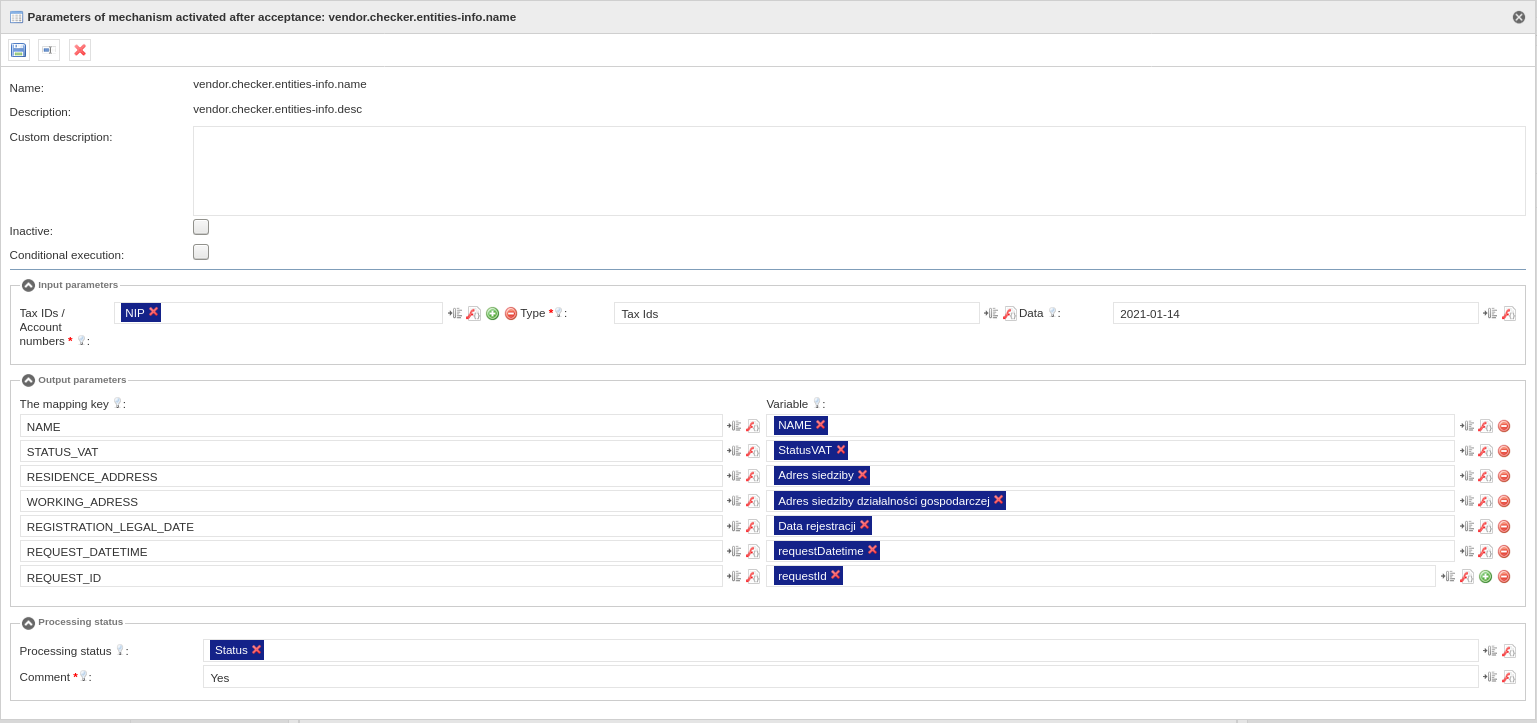This screenshot has width=1537, height=723.
Task: Collapse the Processing status section
Action: (28, 623)
